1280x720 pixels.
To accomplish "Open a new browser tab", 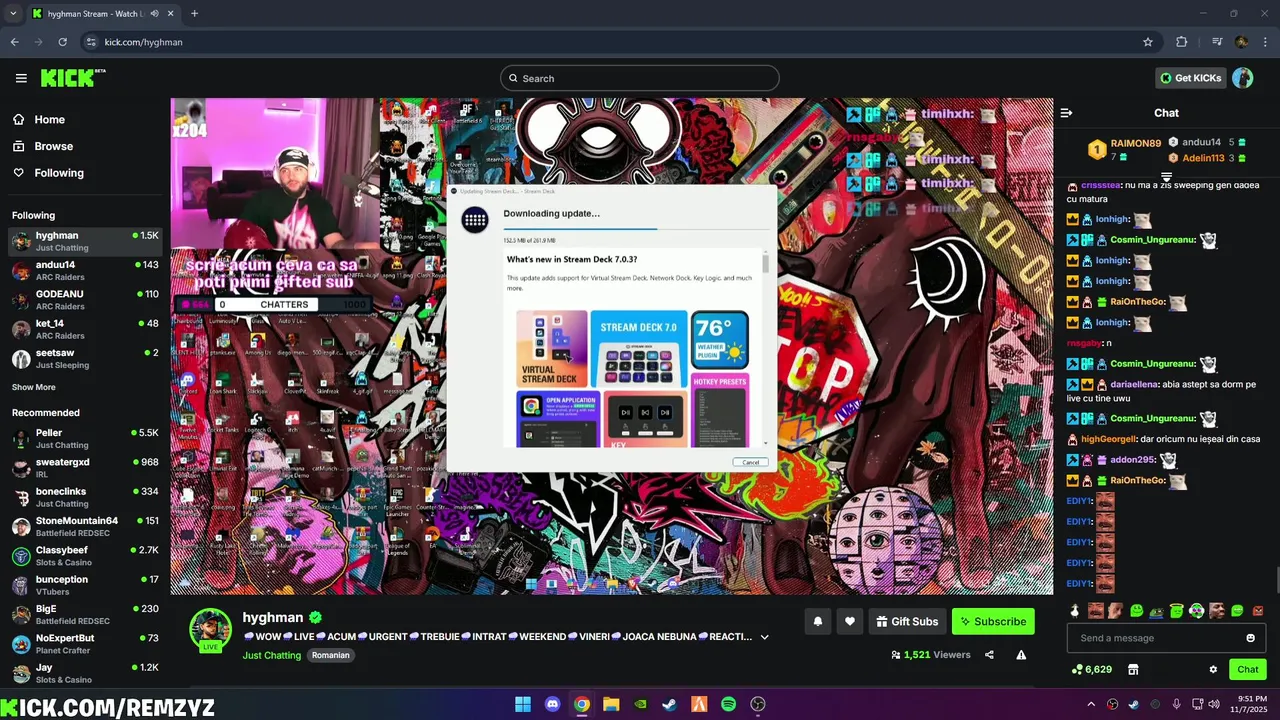I will 194,13.
